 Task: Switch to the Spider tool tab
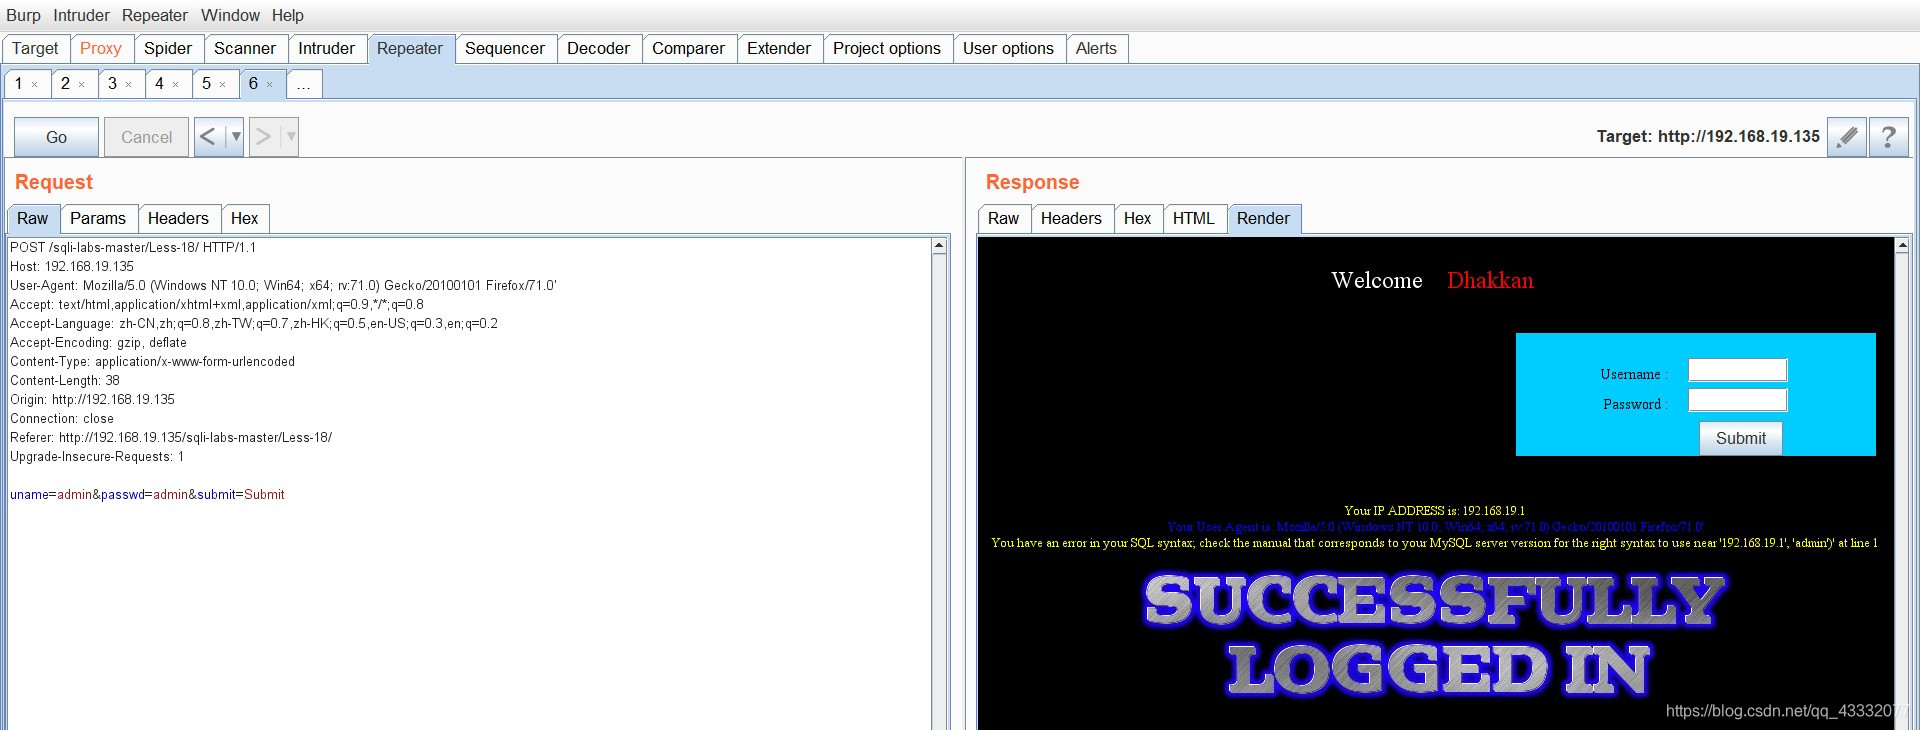click(x=168, y=48)
